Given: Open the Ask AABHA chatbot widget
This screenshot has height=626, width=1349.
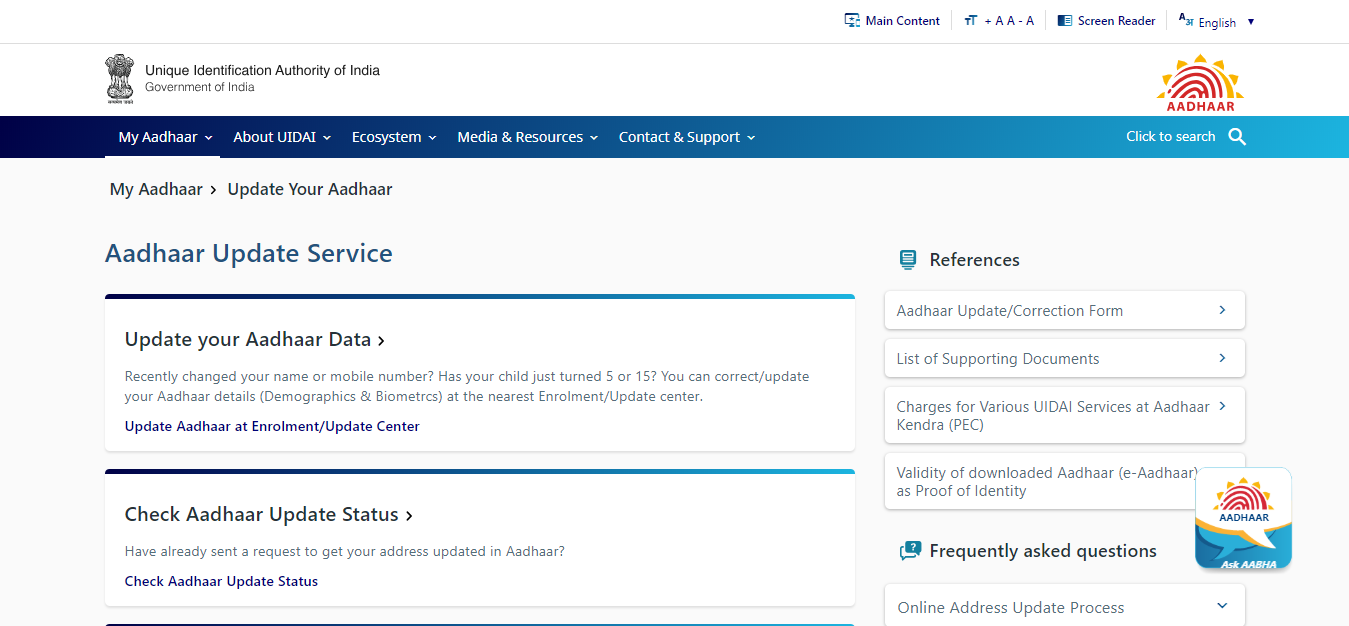Looking at the screenshot, I should (1243, 519).
